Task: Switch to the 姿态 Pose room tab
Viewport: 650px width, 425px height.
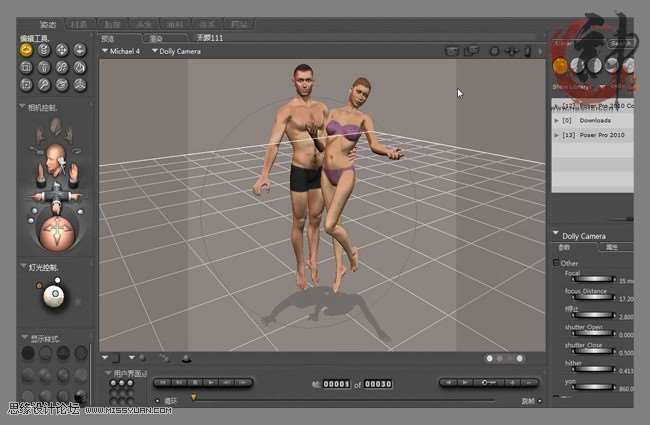Action: [x=47, y=24]
